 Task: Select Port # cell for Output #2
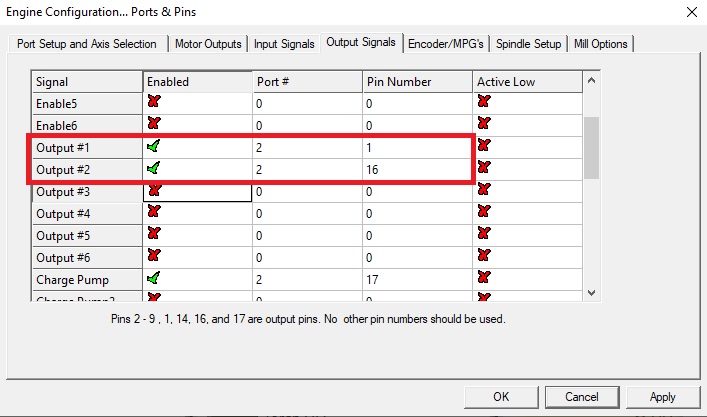pos(307,170)
